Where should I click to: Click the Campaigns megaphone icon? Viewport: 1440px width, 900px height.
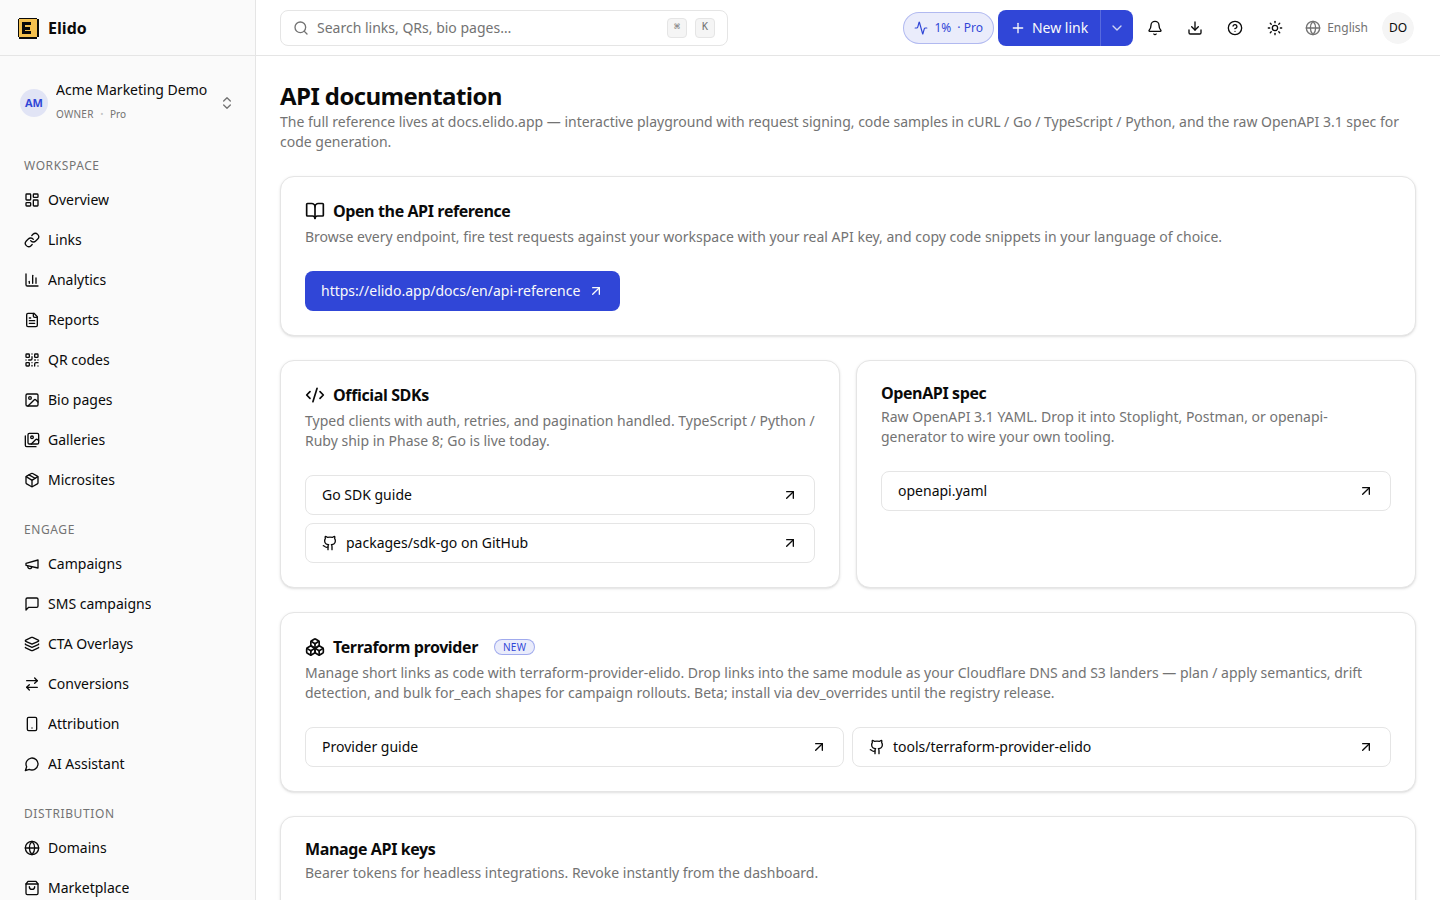tap(32, 564)
